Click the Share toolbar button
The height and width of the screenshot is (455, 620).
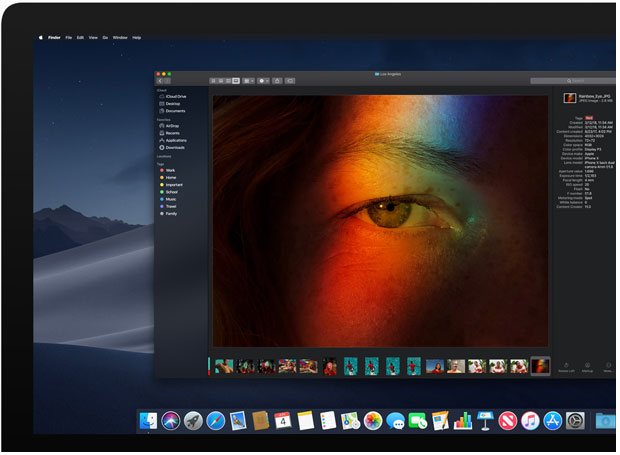277,81
